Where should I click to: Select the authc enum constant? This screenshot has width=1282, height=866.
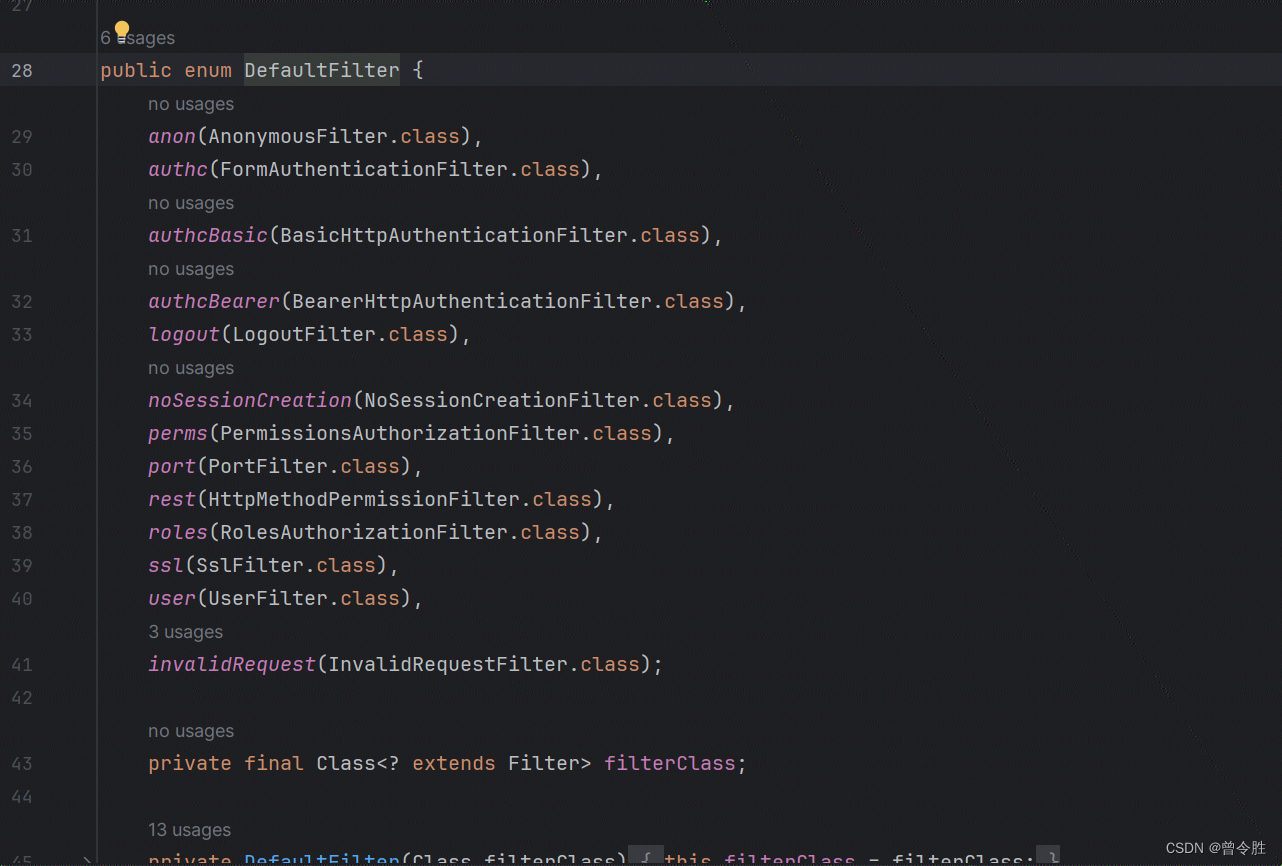pyautogui.click(x=178, y=169)
